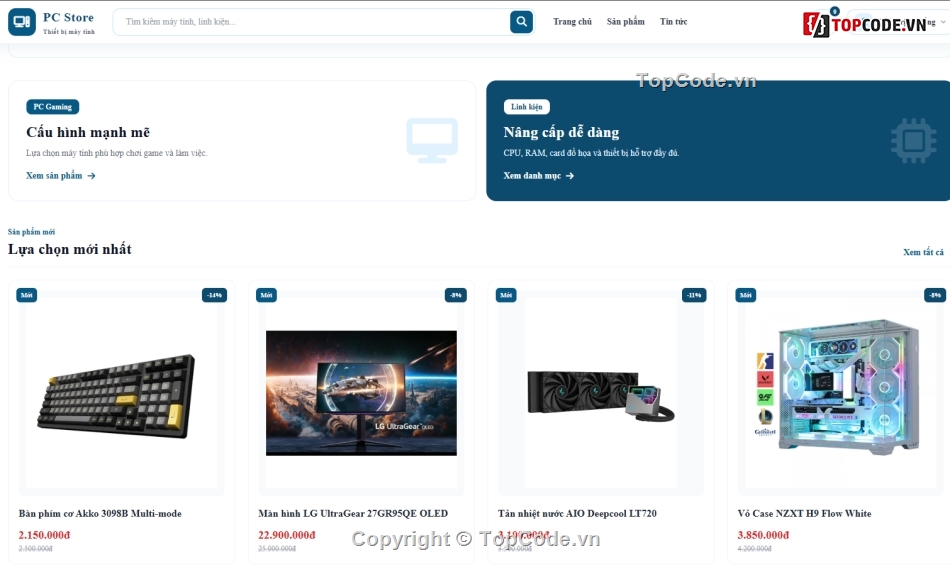Image resolution: width=950 pixels, height=567 pixels.
Task: Click the magnifier search button
Action: 521,22
